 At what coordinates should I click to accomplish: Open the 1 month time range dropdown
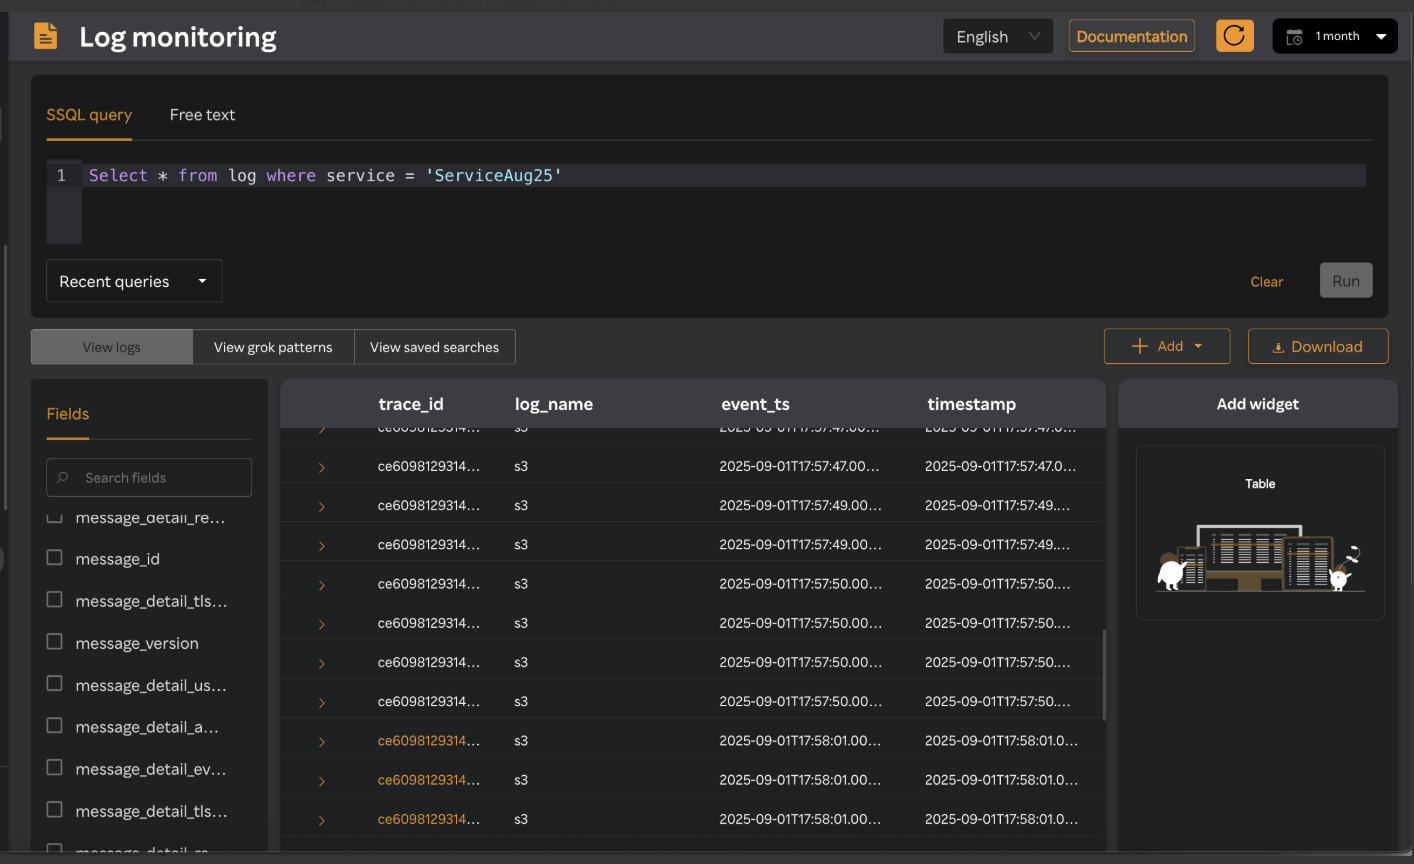pos(1335,37)
